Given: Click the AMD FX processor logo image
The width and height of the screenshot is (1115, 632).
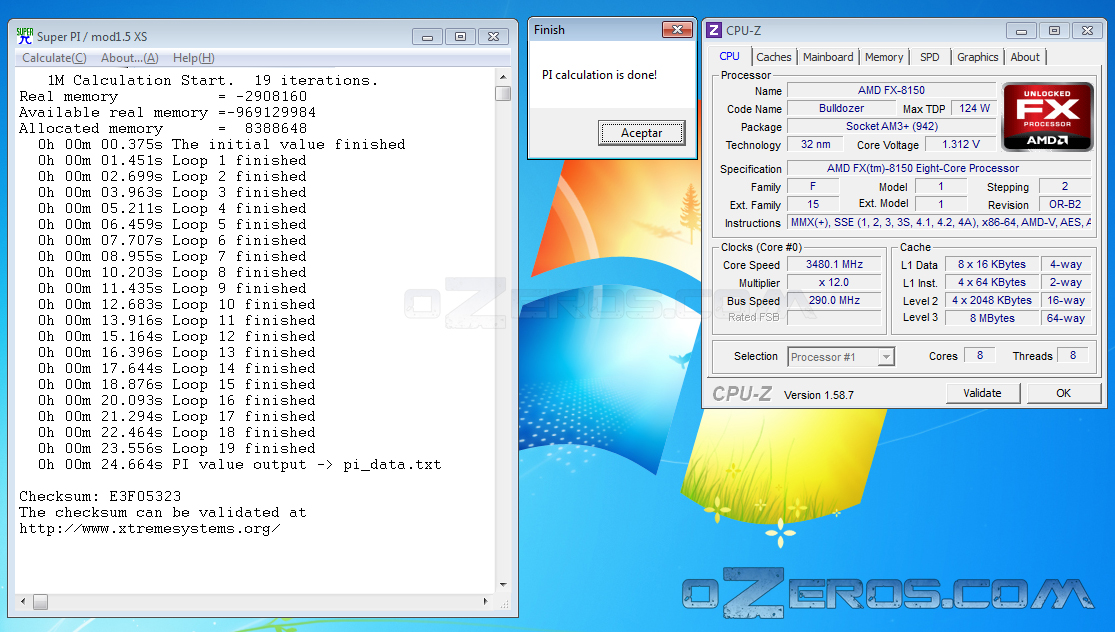Looking at the screenshot, I should [x=1047, y=117].
